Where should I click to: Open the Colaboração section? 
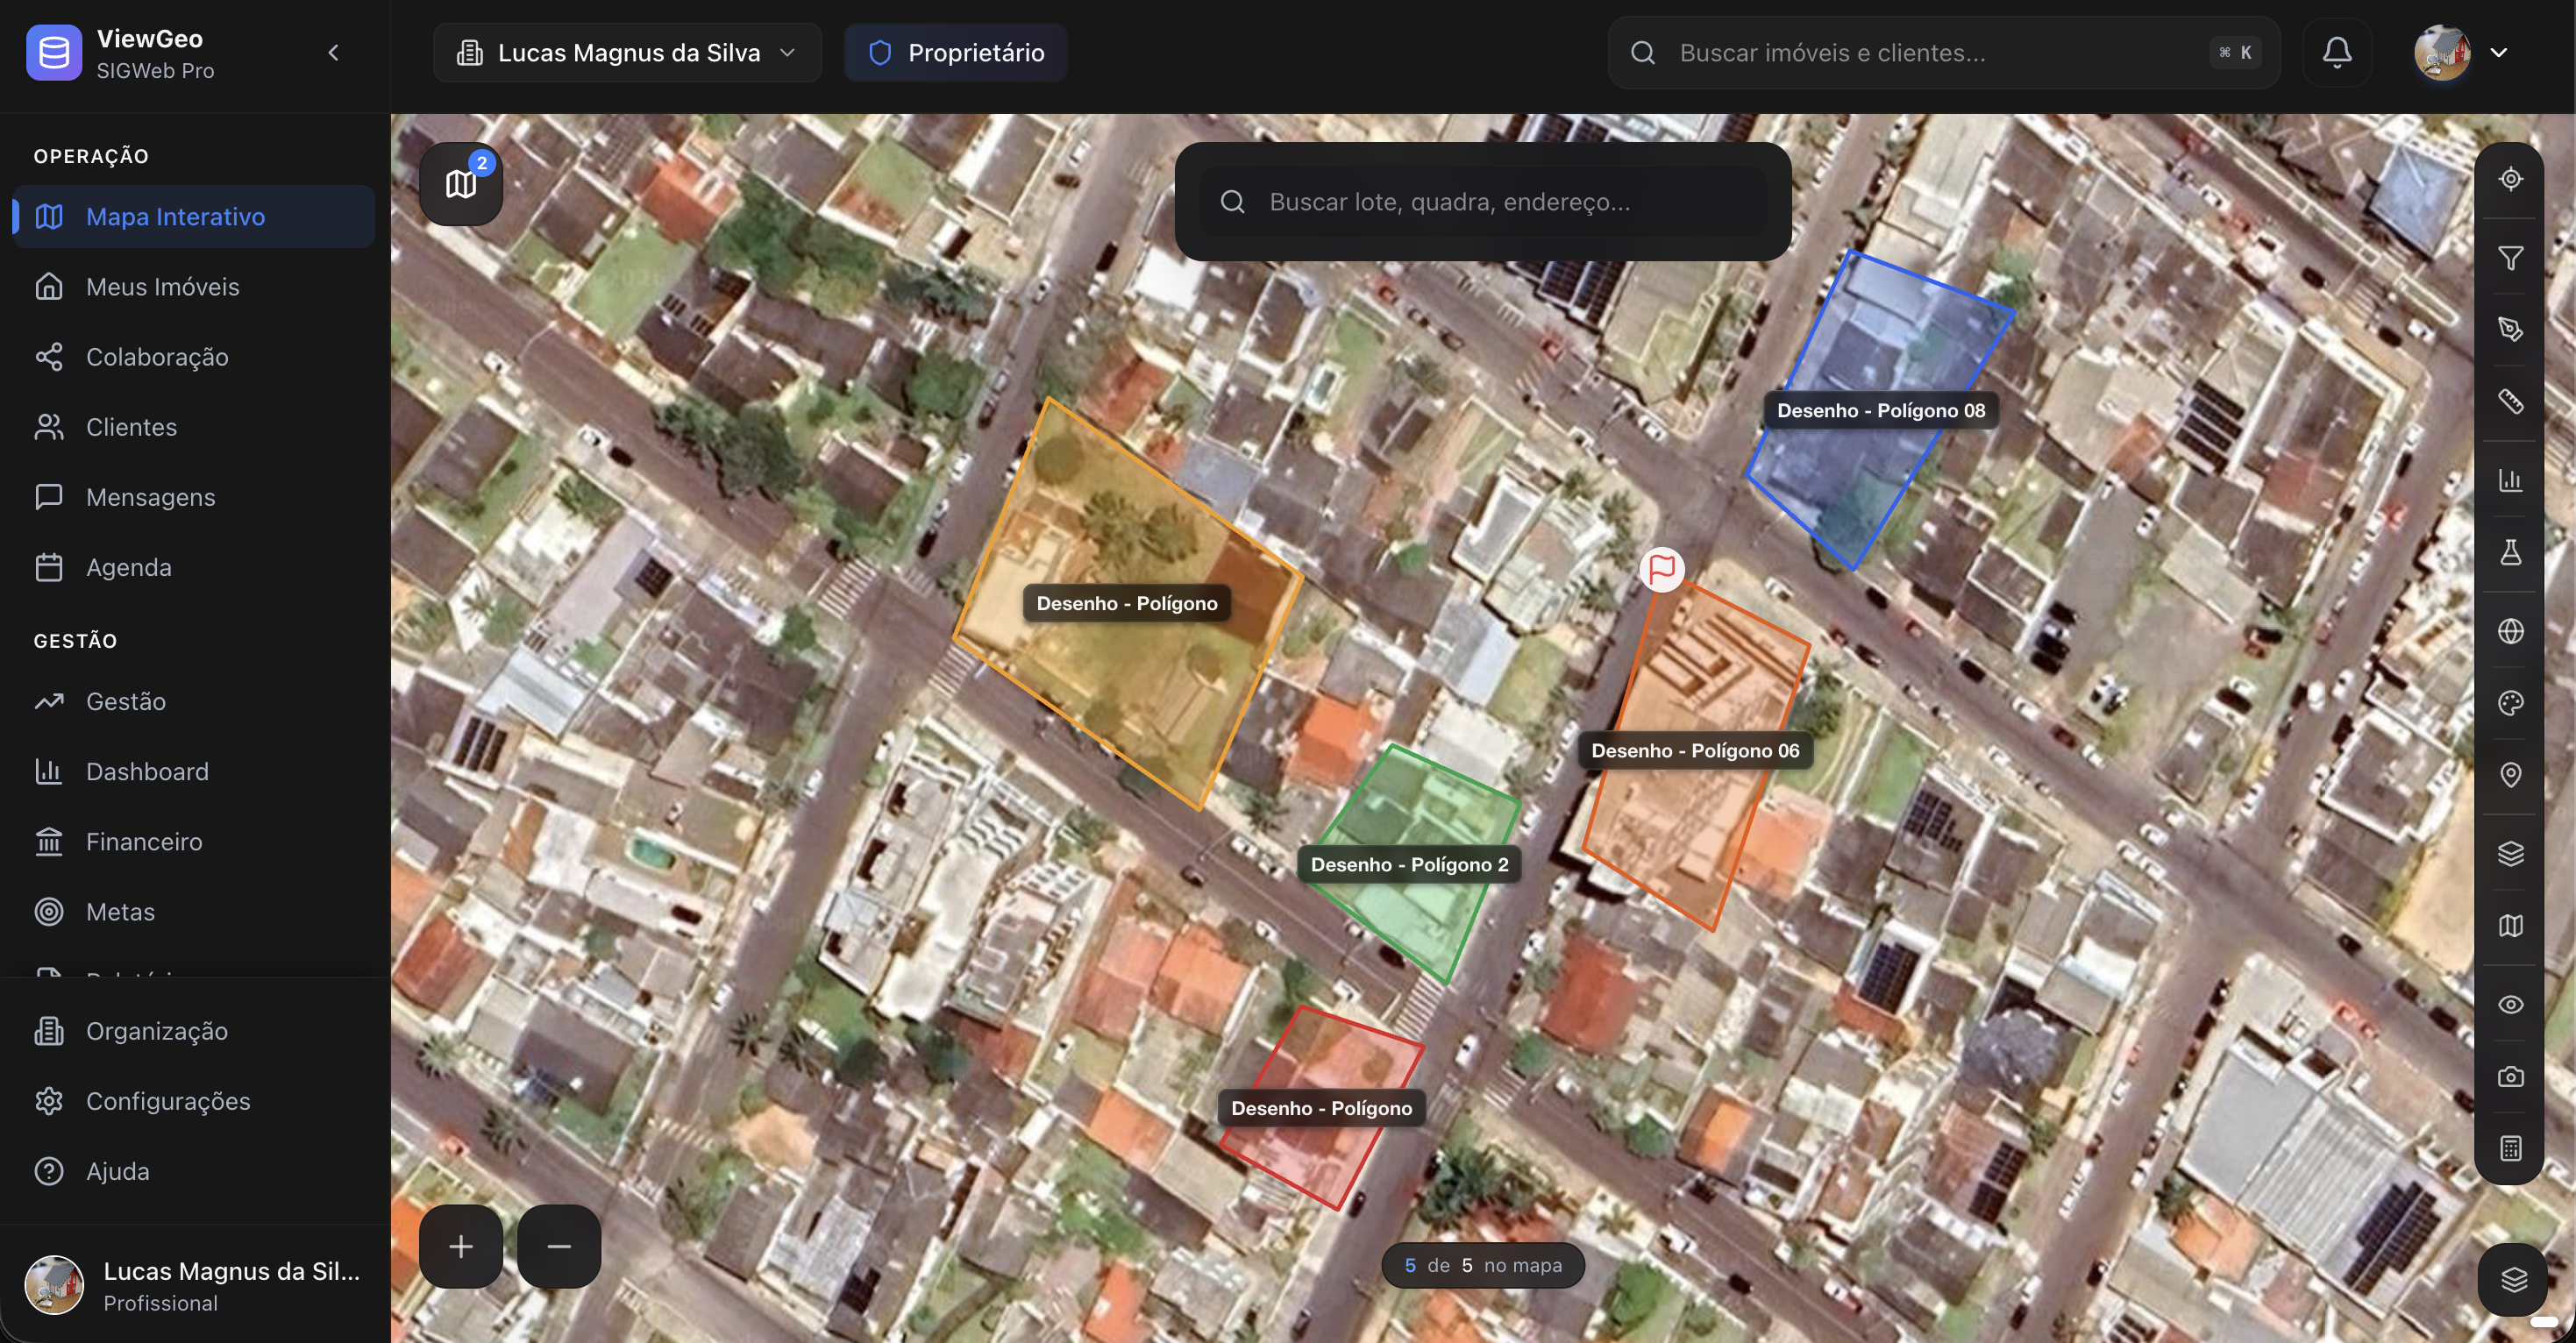[x=194, y=357]
